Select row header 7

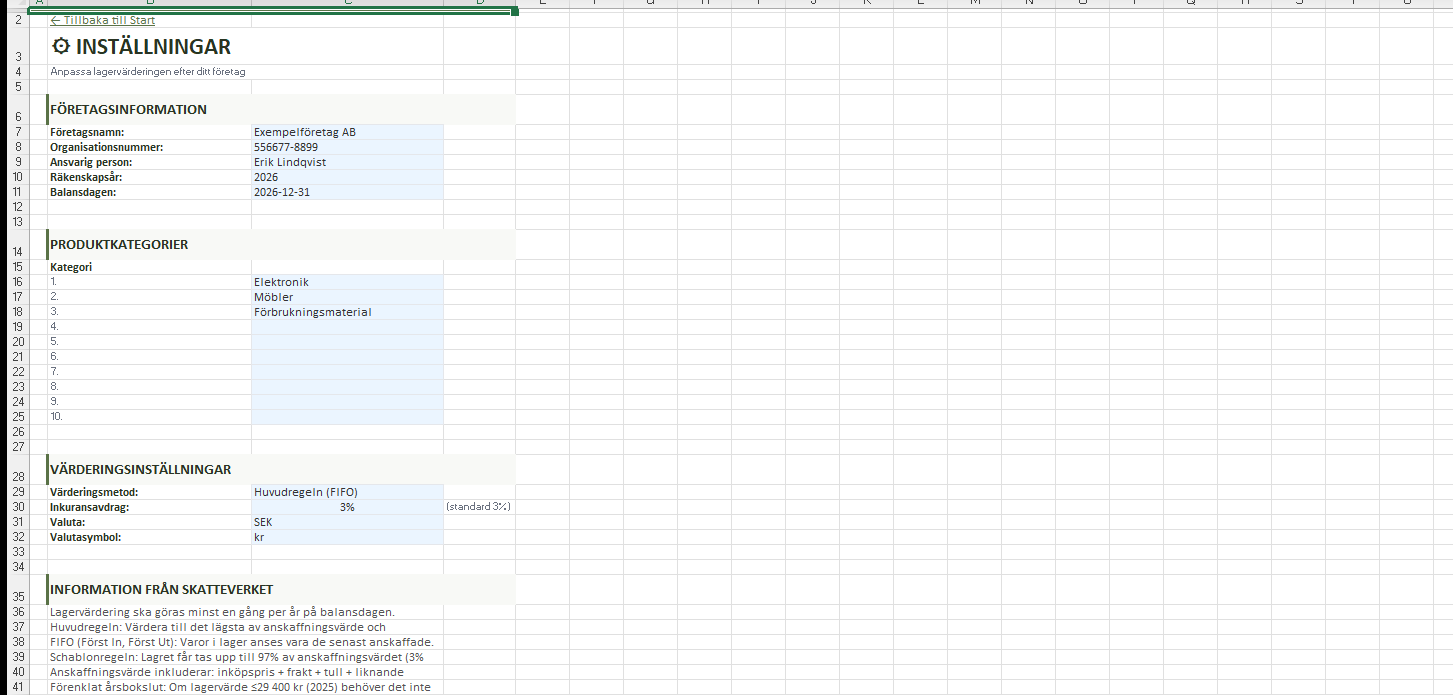click(x=18, y=132)
